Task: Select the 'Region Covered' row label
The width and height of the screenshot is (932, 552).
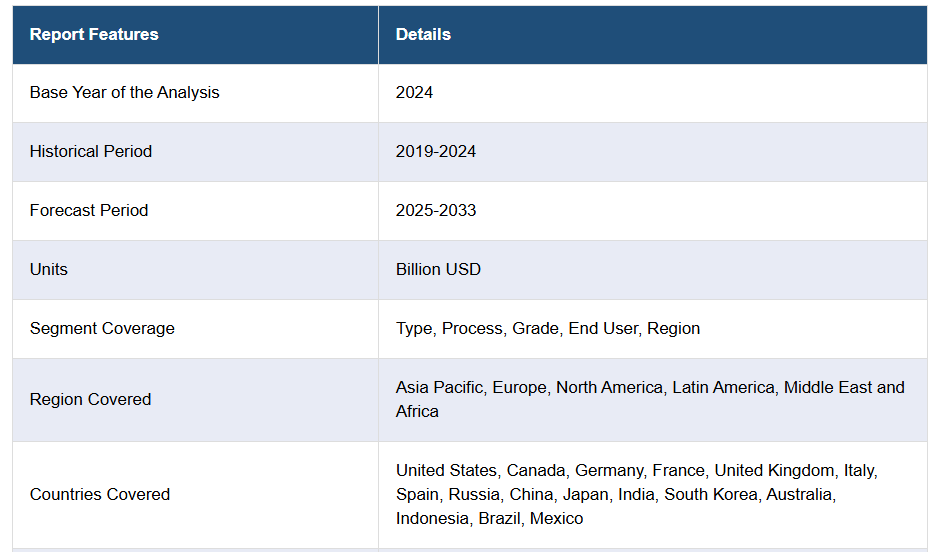Action: (x=90, y=399)
